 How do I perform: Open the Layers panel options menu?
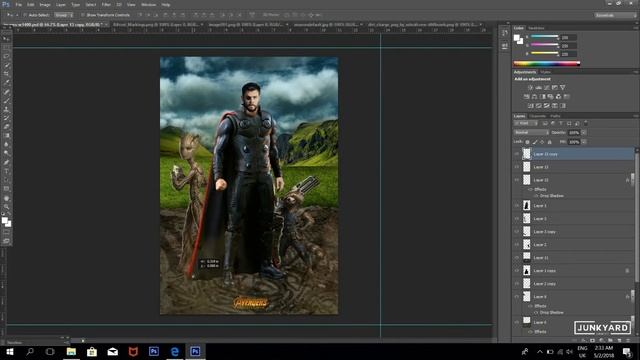[x=636, y=116]
